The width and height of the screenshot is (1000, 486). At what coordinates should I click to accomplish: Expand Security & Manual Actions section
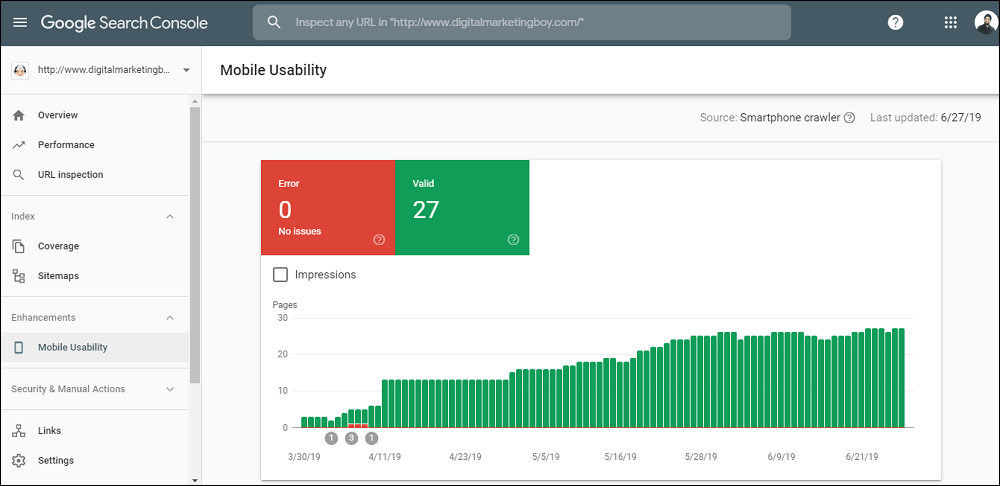pyautogui.click(x=170, y=389)
